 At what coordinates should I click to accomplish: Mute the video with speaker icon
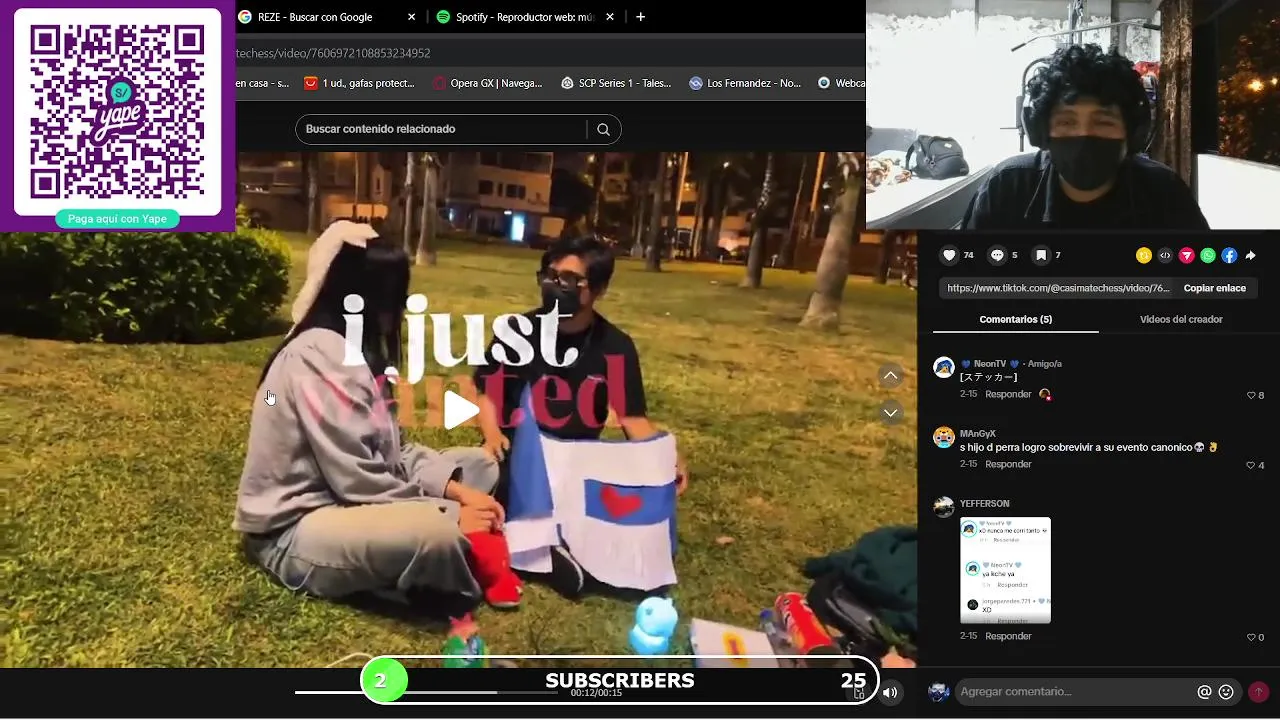point(890,692)
